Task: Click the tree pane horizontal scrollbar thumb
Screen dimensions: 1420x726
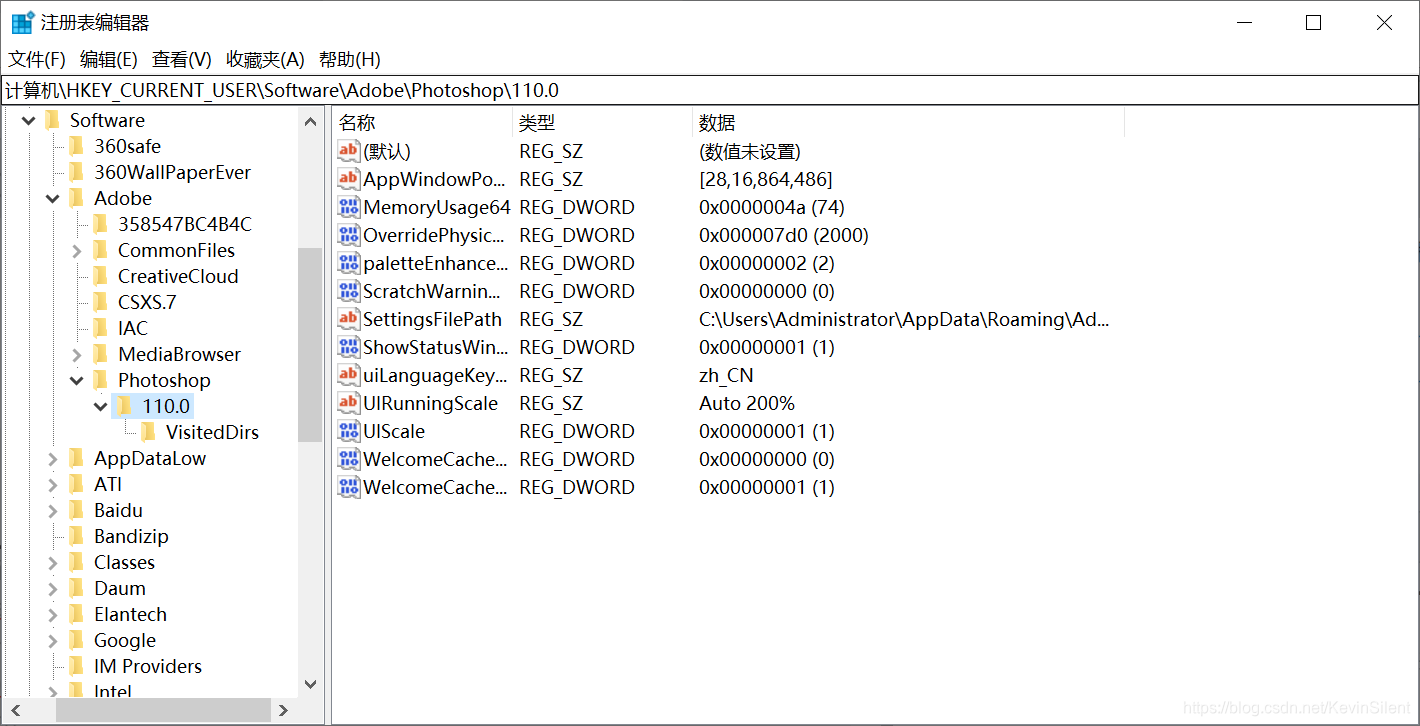Action: point(163,710)
